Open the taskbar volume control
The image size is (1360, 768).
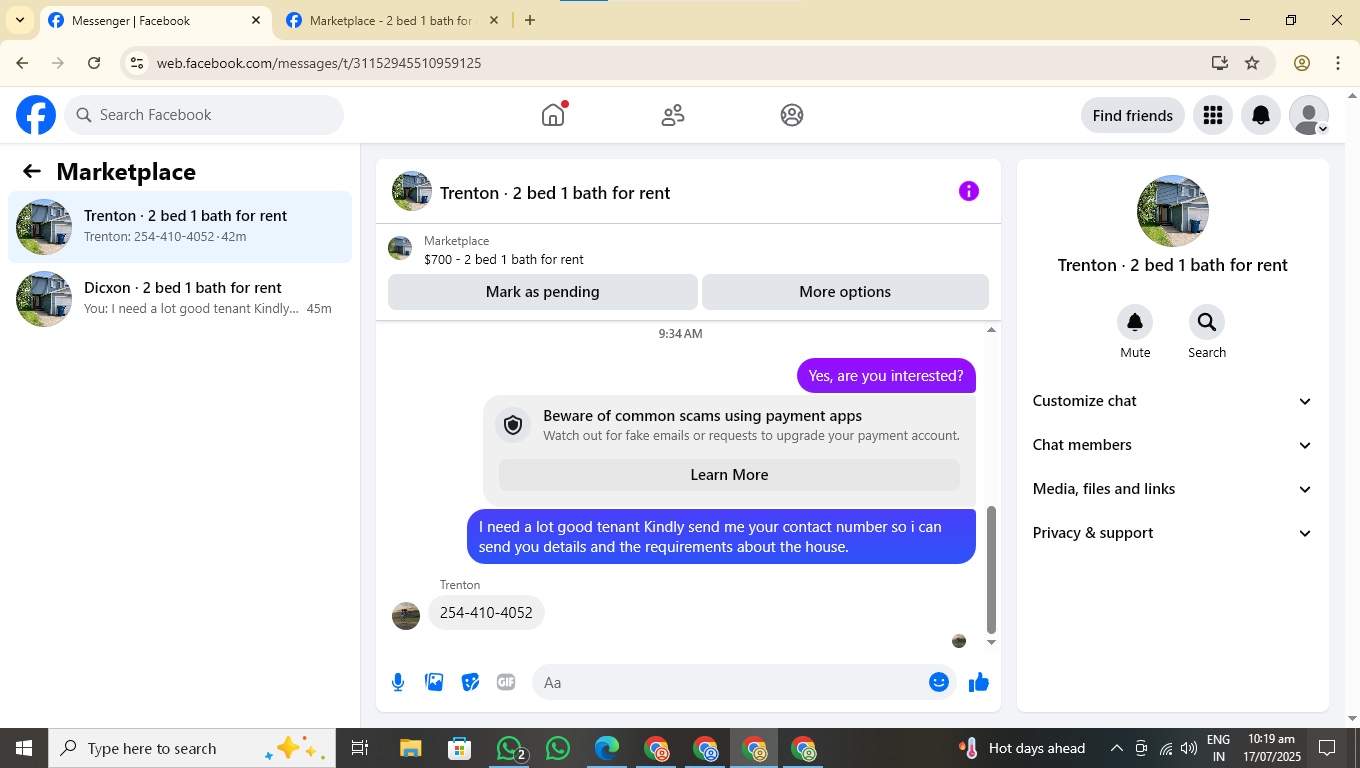click(x=1189, y=748)
